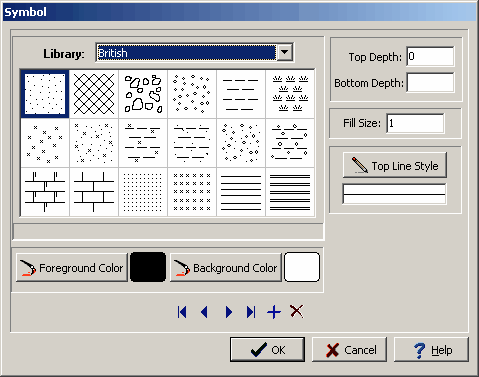Confirm with the OK button
This screenshot has height=377, width=479.
pyautogui.click(x=267, y=350)
